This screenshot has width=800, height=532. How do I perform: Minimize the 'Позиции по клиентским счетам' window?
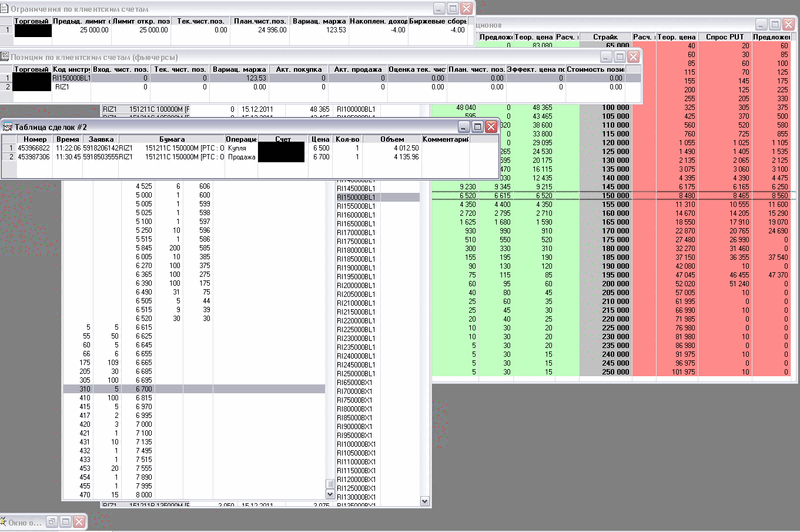[x=606, y=57]
